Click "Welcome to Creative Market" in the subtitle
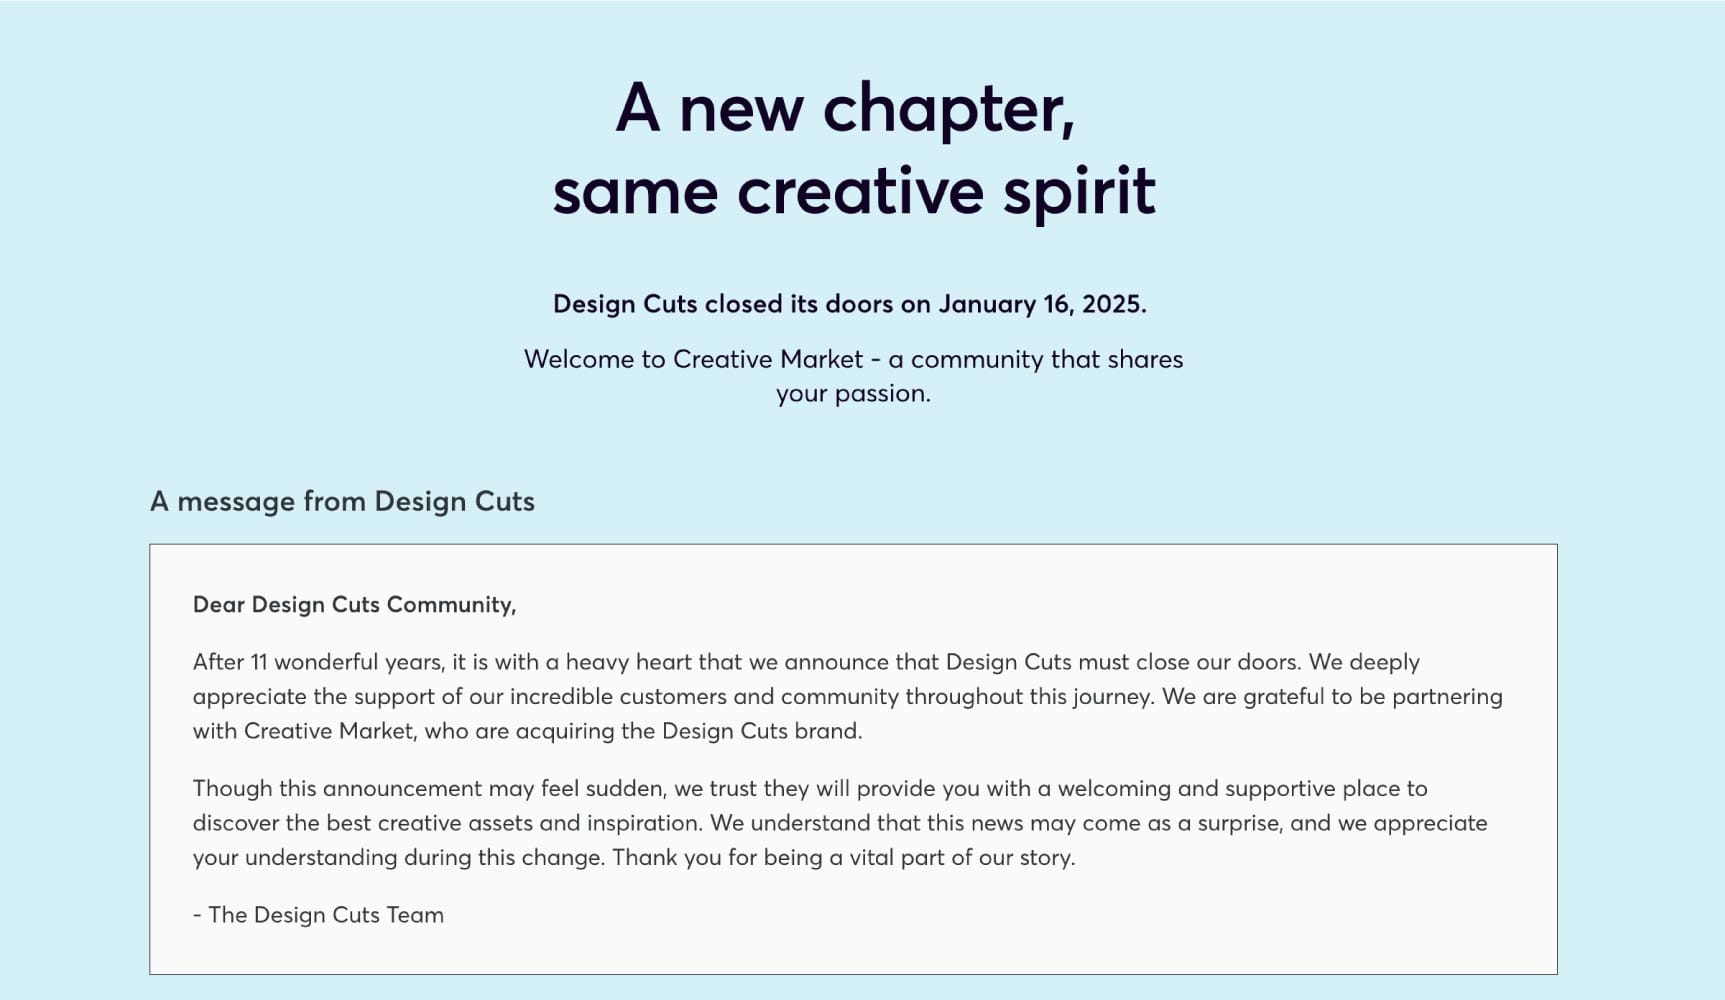 pyautogui.click(x=693, y=359)
